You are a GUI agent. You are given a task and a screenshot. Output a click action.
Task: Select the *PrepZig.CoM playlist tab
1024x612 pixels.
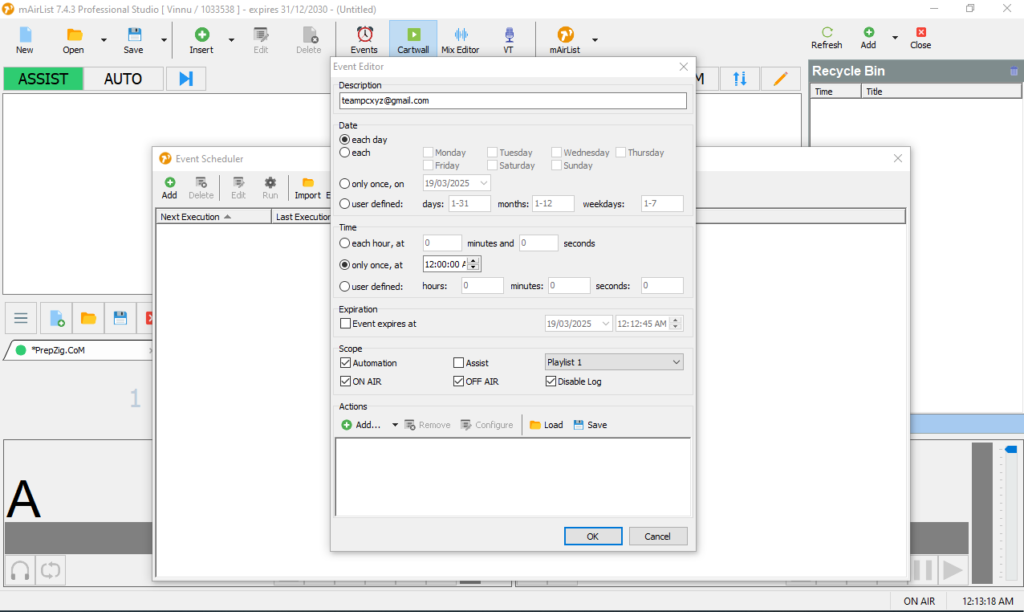point(78,350)
